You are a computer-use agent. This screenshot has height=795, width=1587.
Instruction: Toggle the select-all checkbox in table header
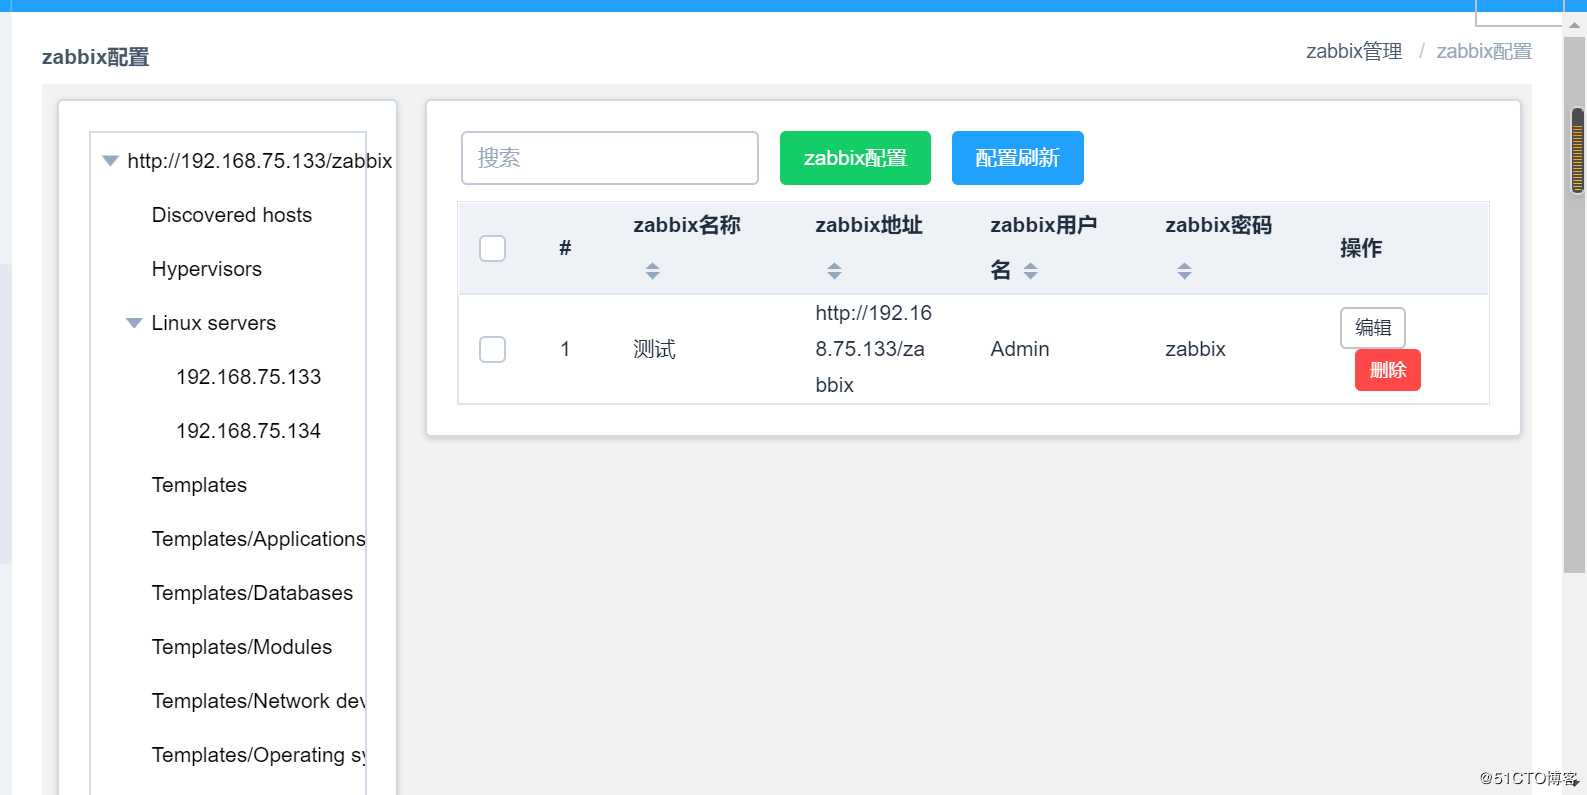492,248
